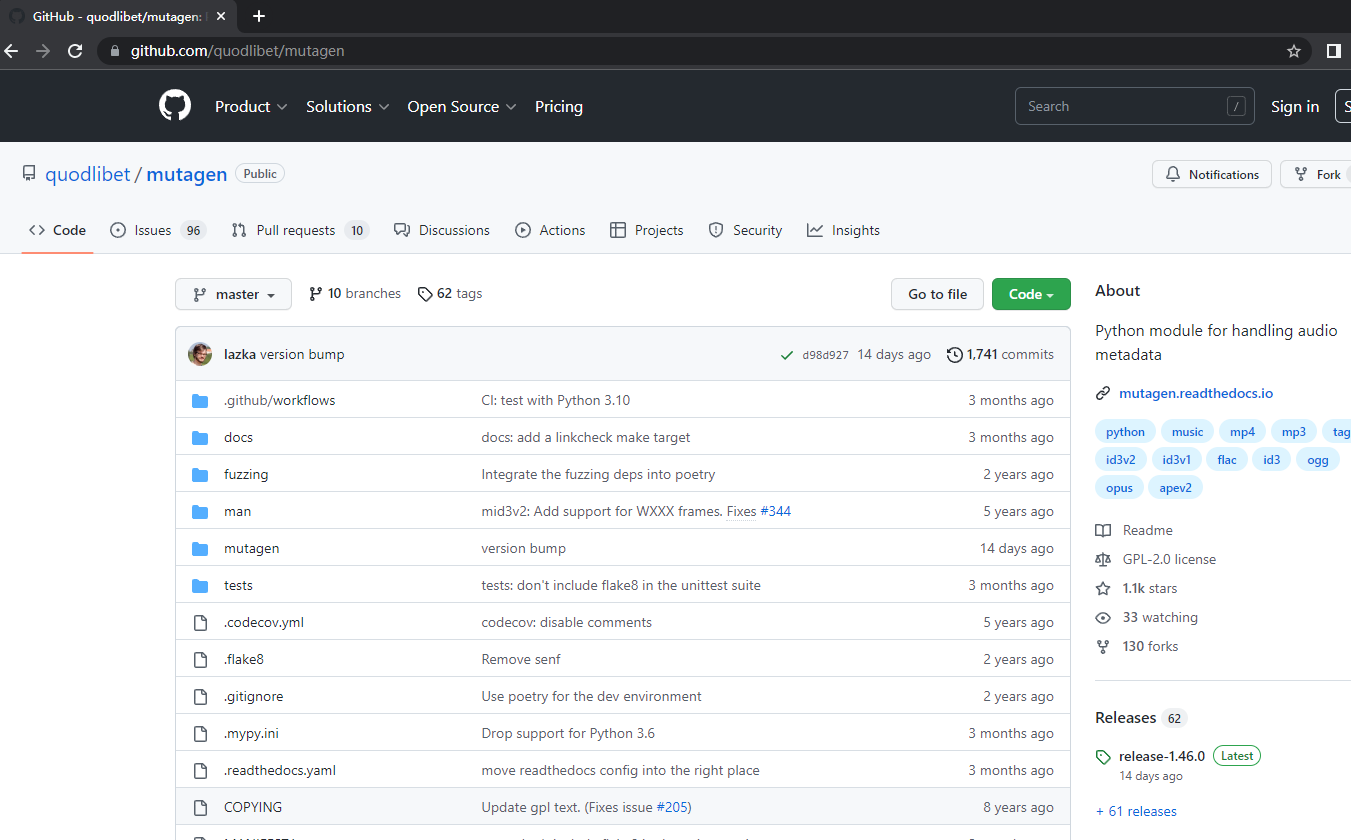This screenshot has width=1351, height=840.
Task: Switch to the Actions tab
Action: click(550, 230)
